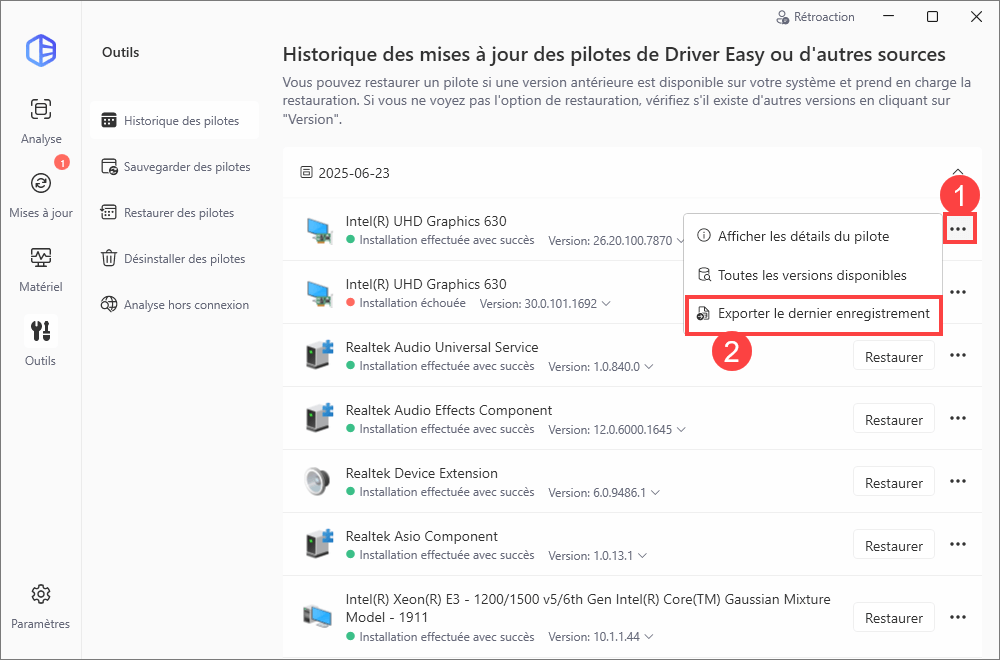Screen dimensions: 1000x660
Task: Click Realtek Asio Component device icon
Action: (x=318, y=545)
